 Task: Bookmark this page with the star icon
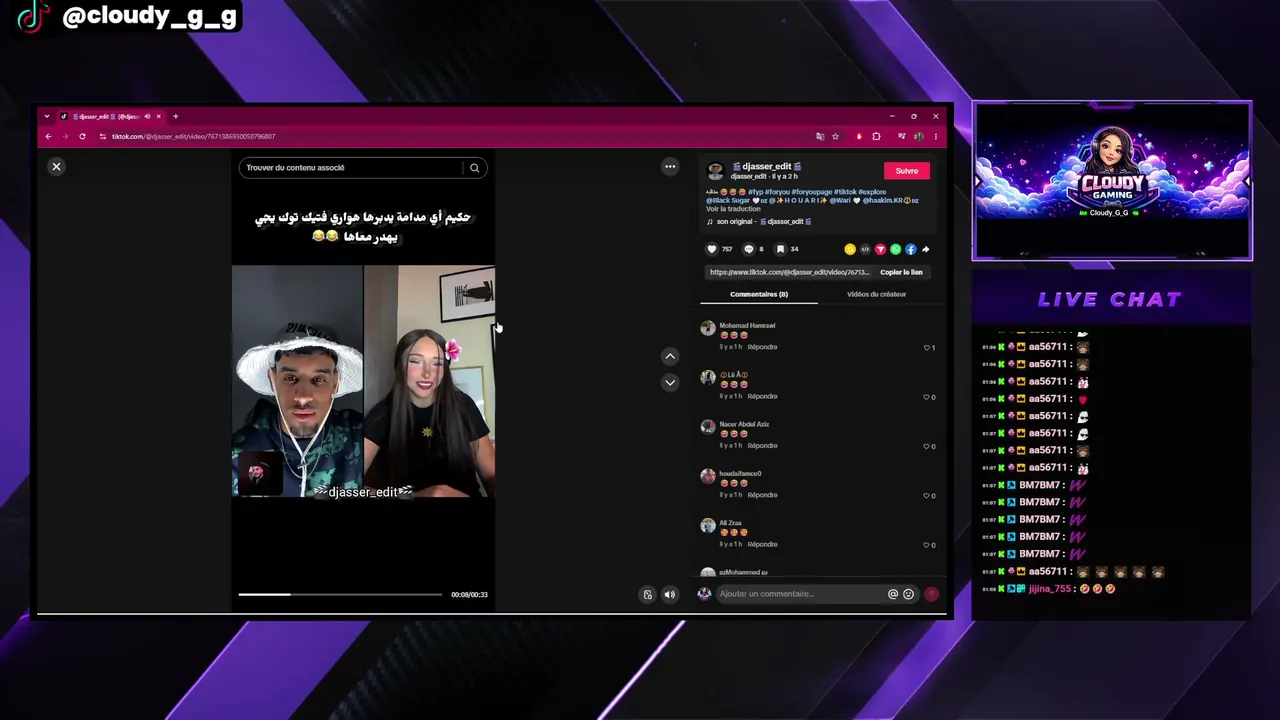pyautogui.click(x=835, y=136)
